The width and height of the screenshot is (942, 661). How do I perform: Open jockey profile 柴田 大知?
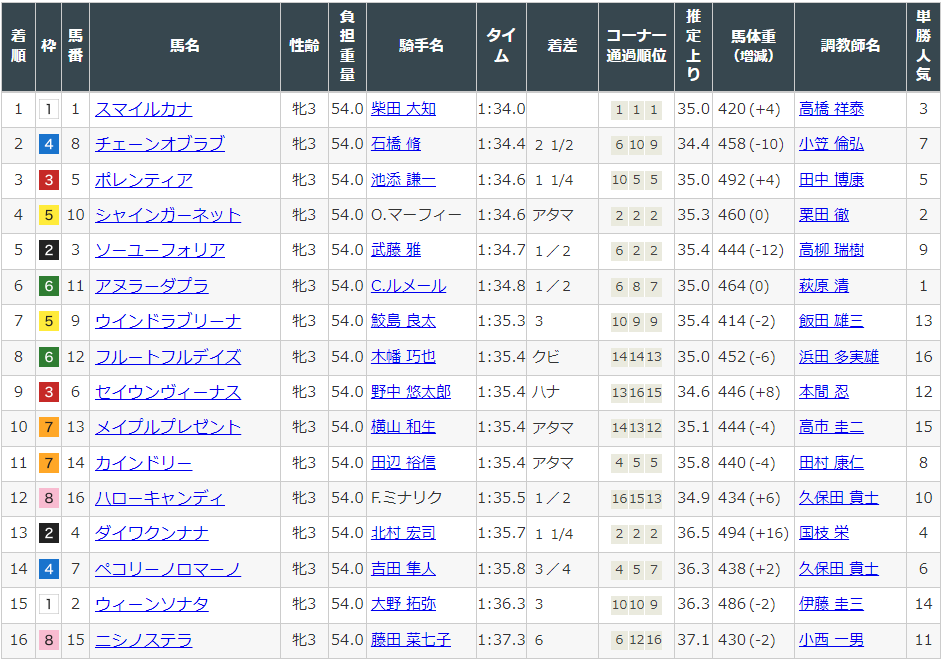pos(403,109)
